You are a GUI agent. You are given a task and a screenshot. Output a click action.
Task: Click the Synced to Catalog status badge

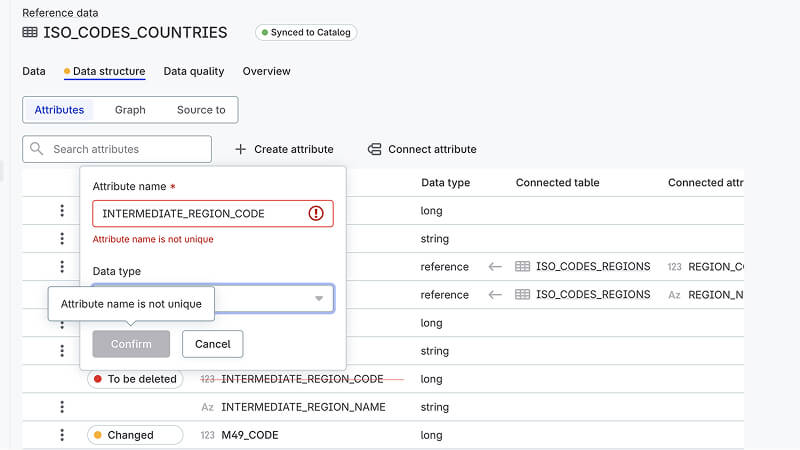coord(306,33)
